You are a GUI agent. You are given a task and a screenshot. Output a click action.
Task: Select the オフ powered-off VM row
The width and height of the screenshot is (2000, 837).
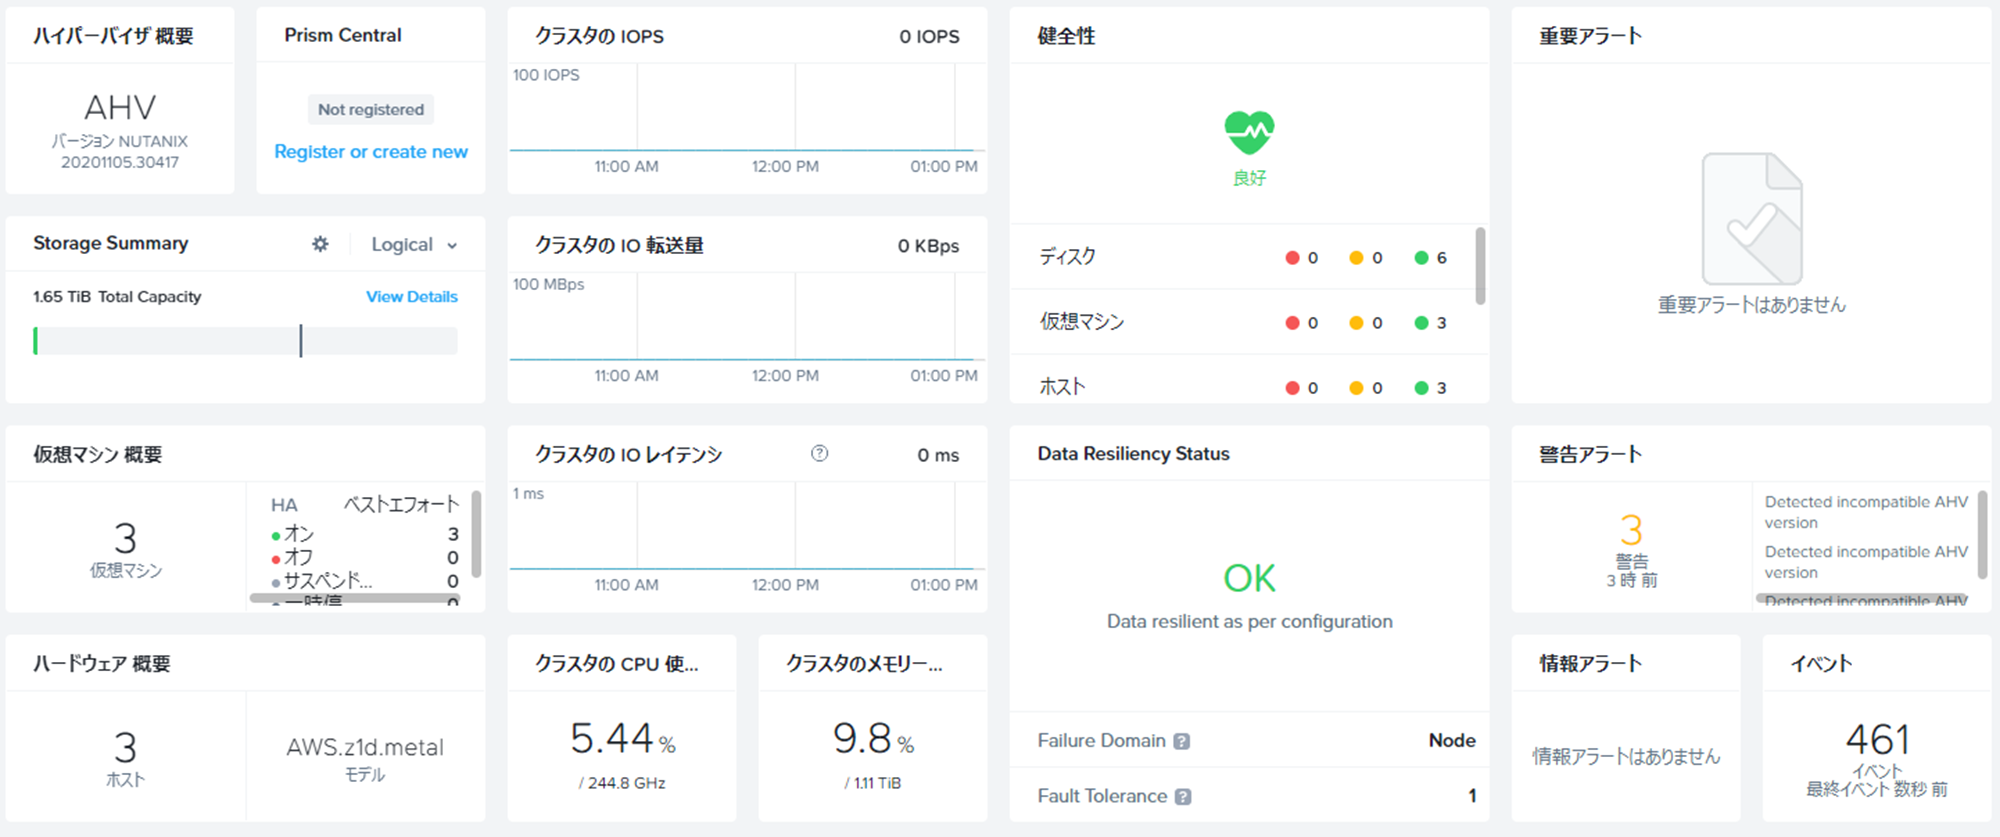[365, 558]
